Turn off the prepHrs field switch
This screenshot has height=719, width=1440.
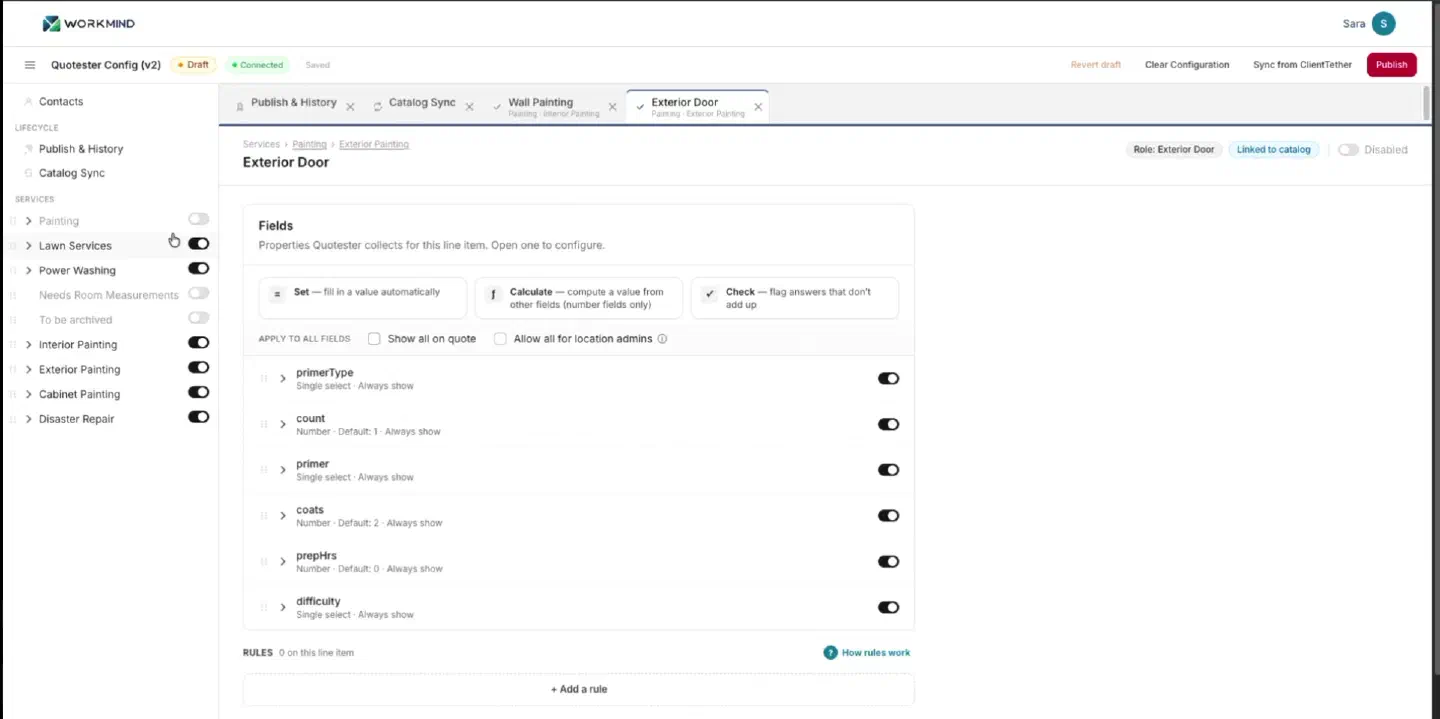pyautogui.click(x=888, y=562)
